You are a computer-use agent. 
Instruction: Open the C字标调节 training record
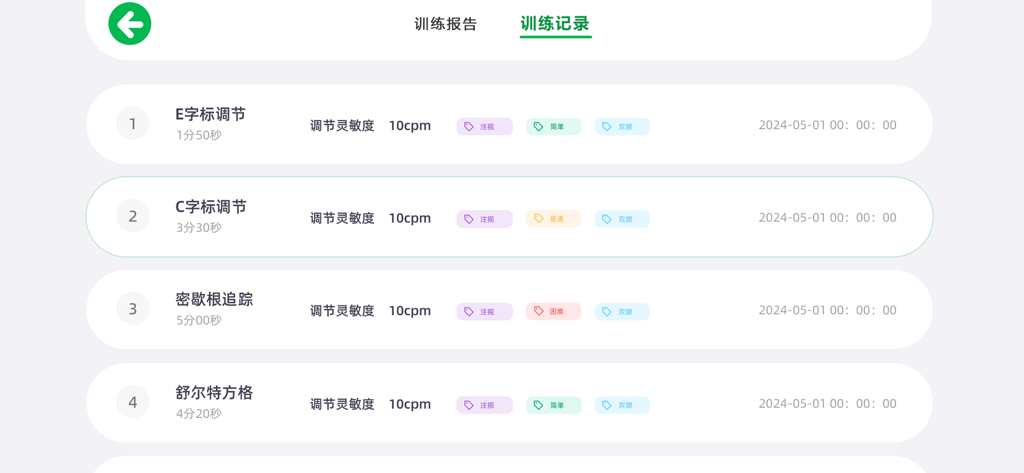click(x=211, y=207)
